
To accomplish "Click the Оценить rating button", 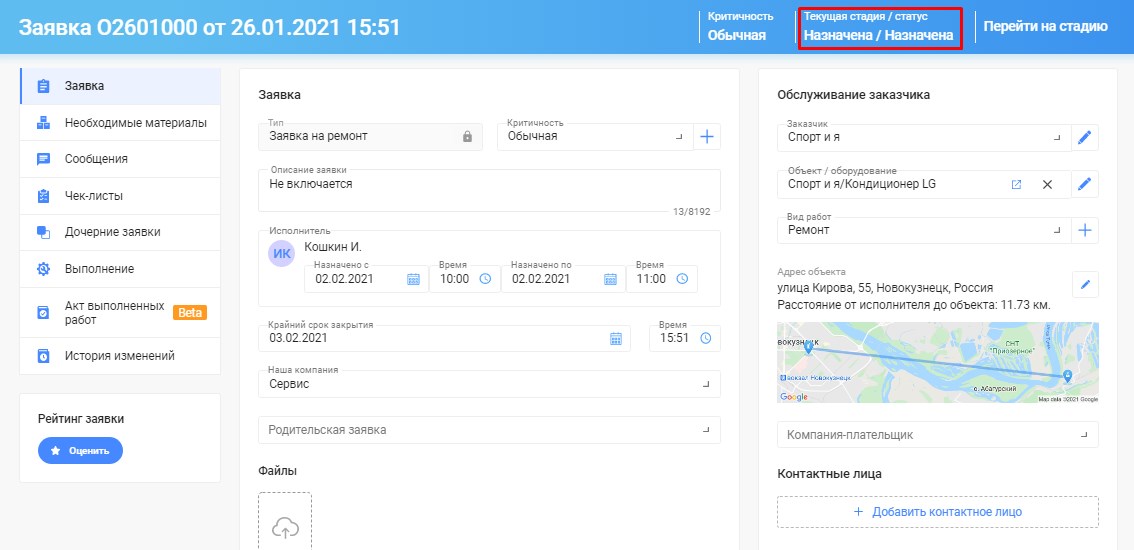I will click(80, 451).
